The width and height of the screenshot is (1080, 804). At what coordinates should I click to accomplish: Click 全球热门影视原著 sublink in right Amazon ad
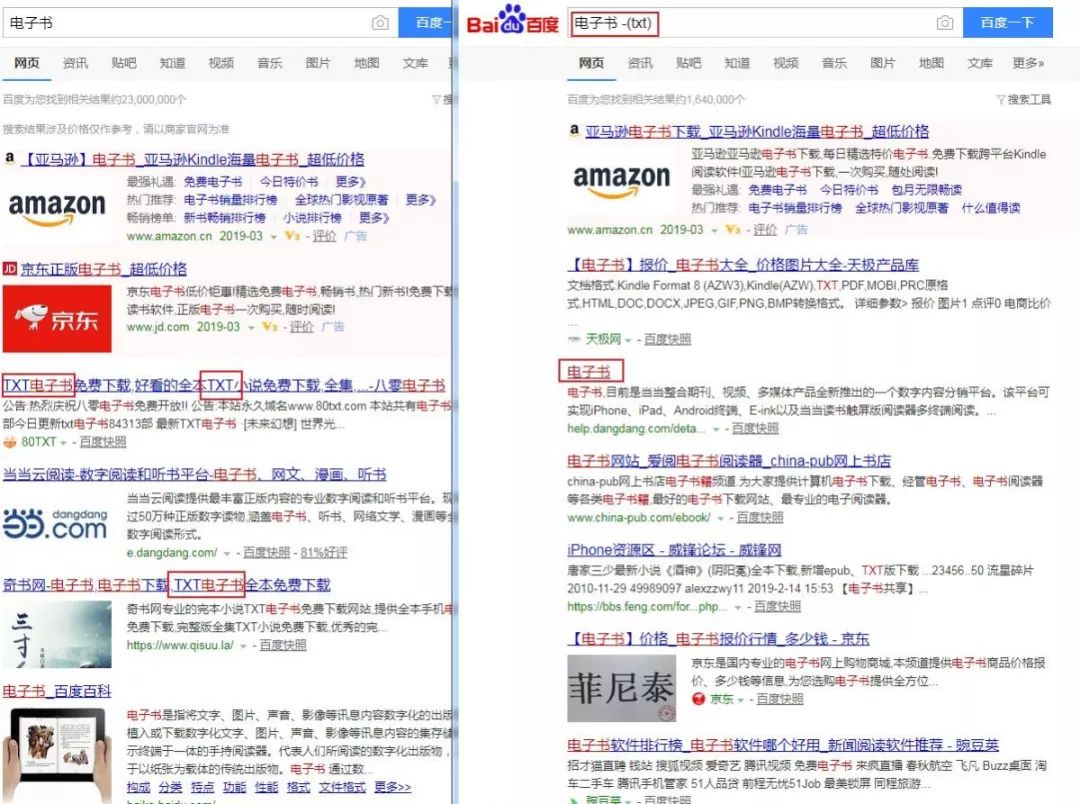click(x=902, y=207)
